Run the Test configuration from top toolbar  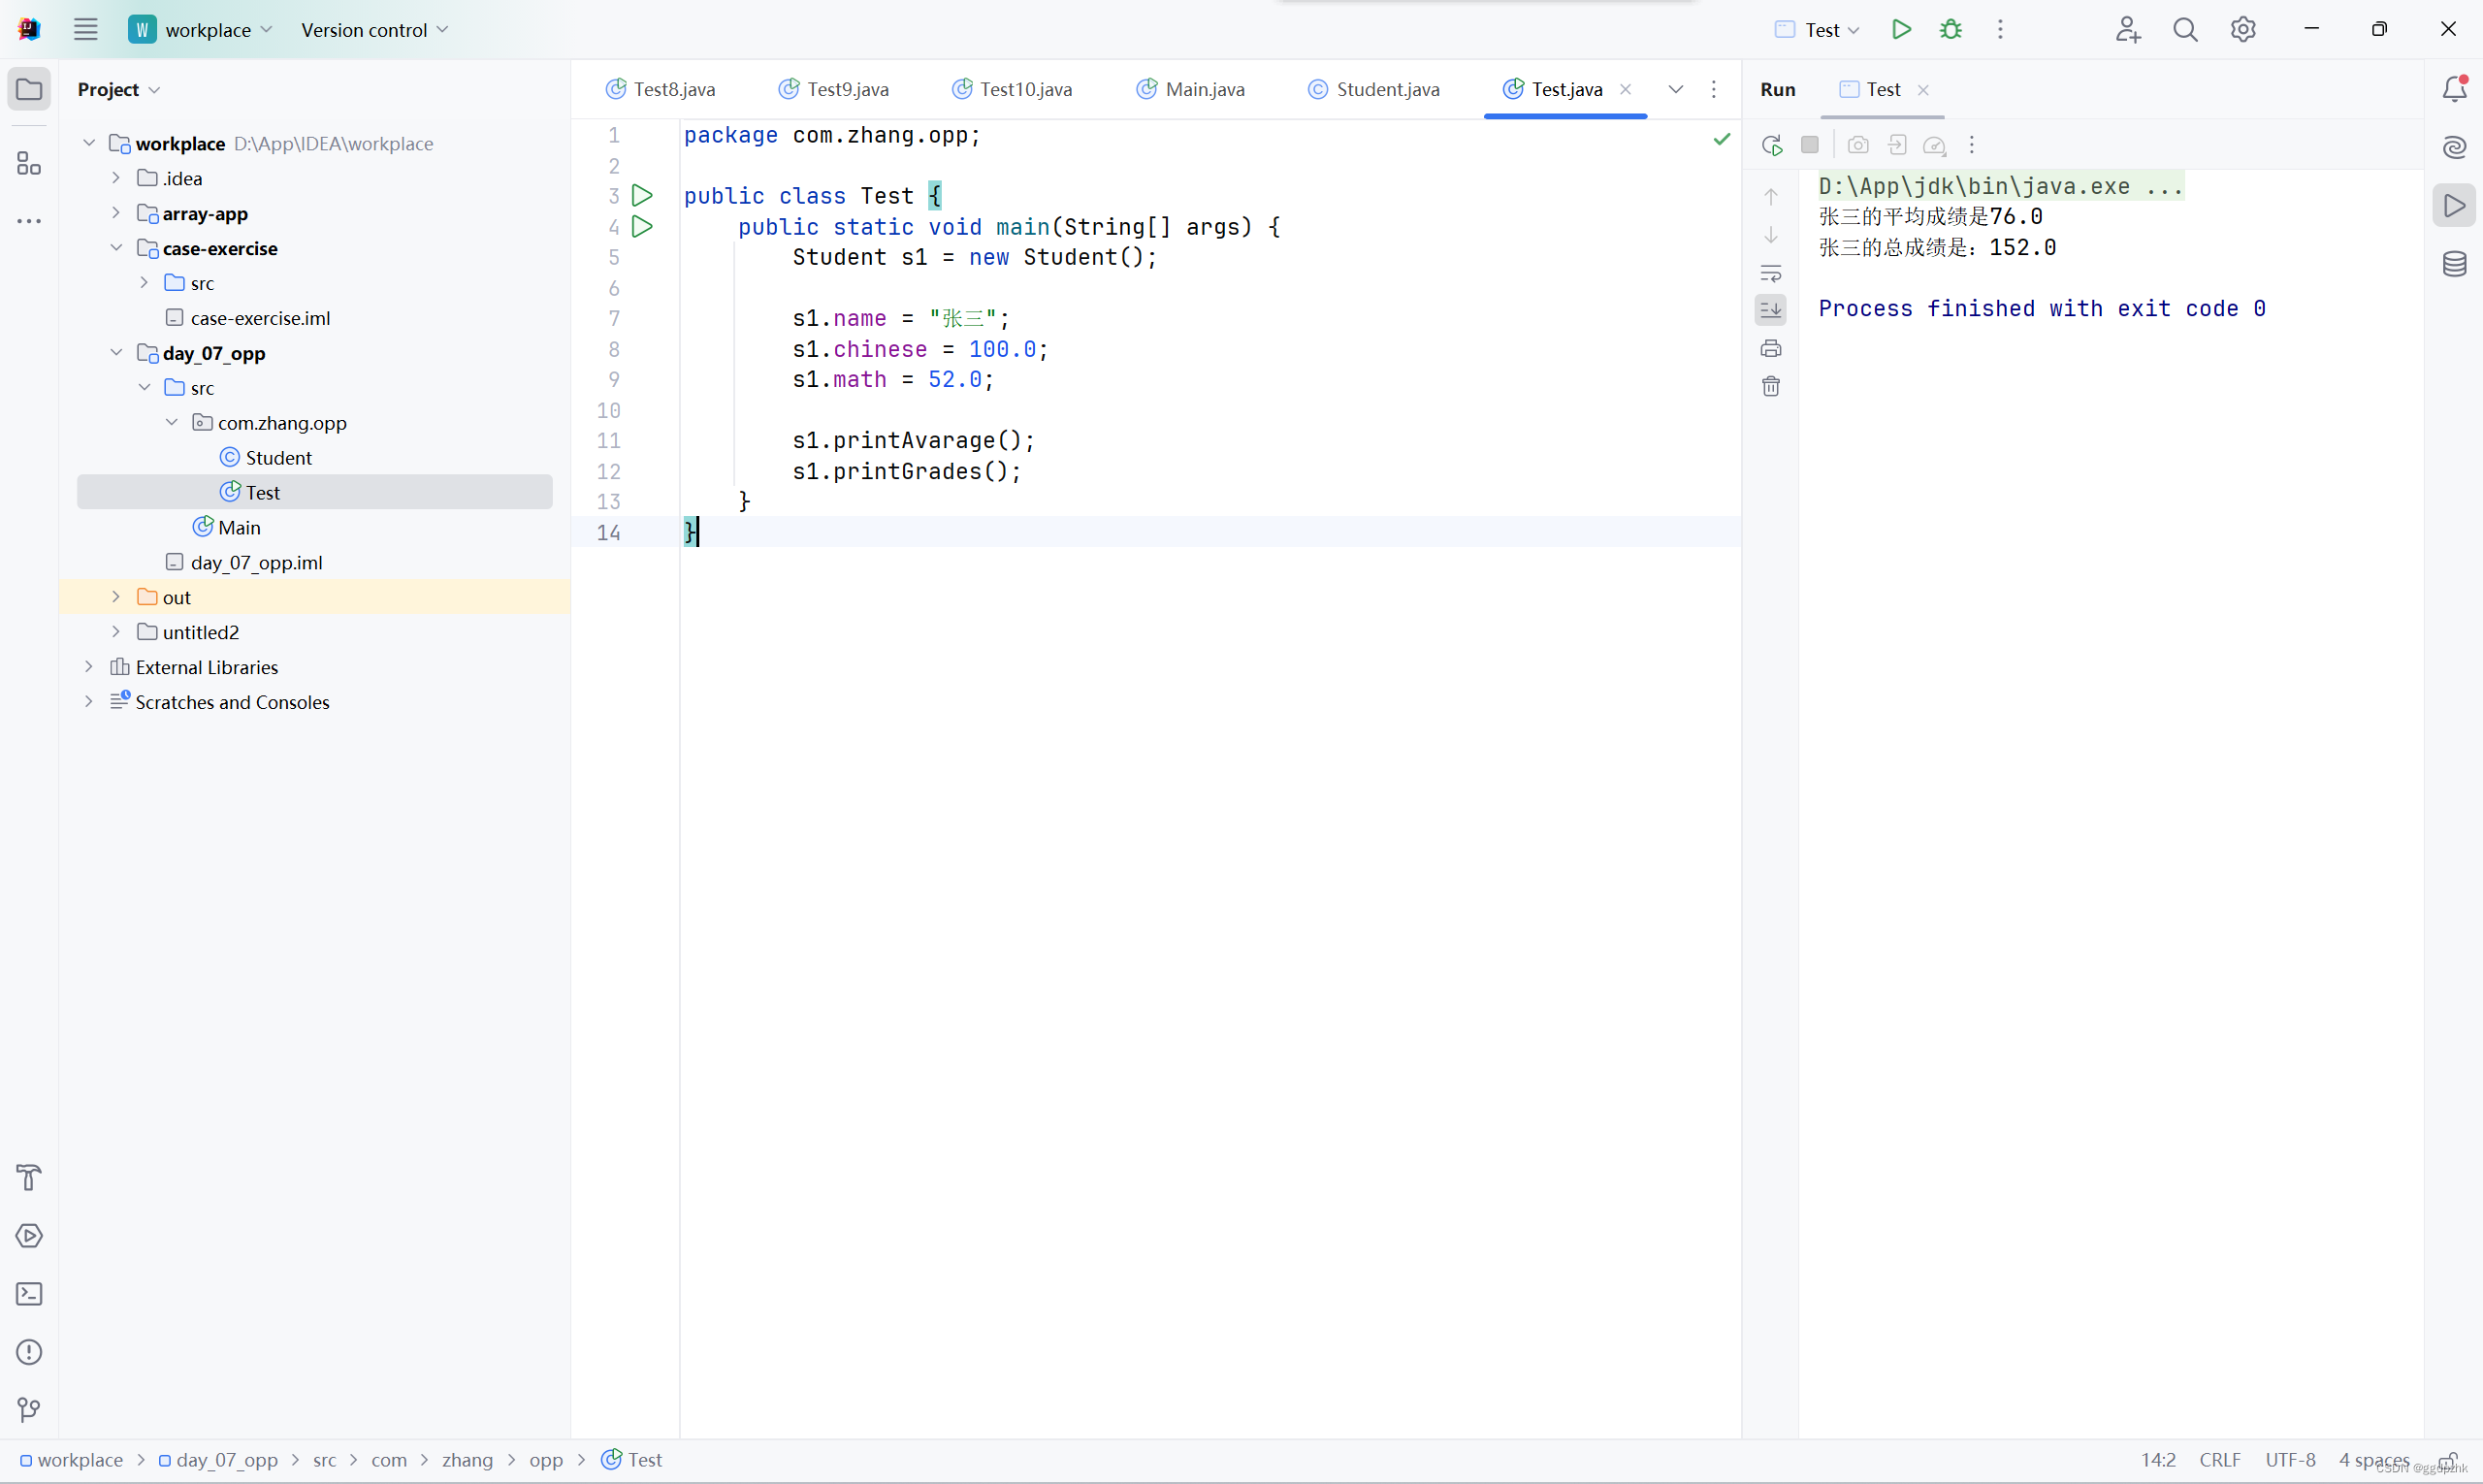[x=1901, y=29]
